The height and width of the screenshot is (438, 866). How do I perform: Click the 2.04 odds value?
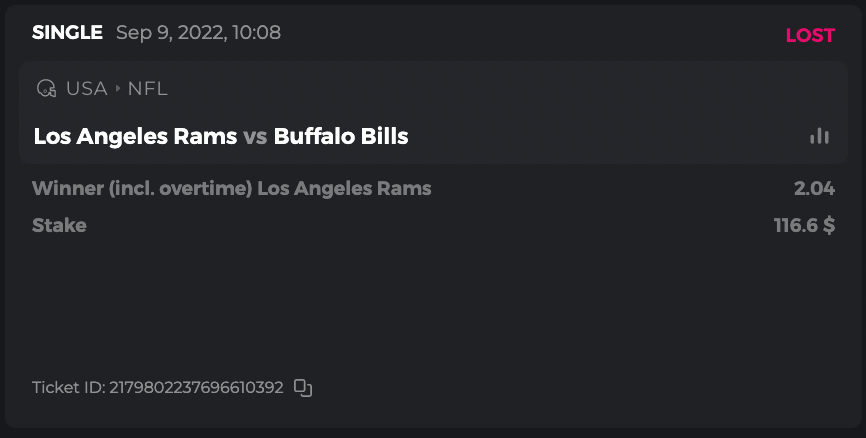pos(814,188)
